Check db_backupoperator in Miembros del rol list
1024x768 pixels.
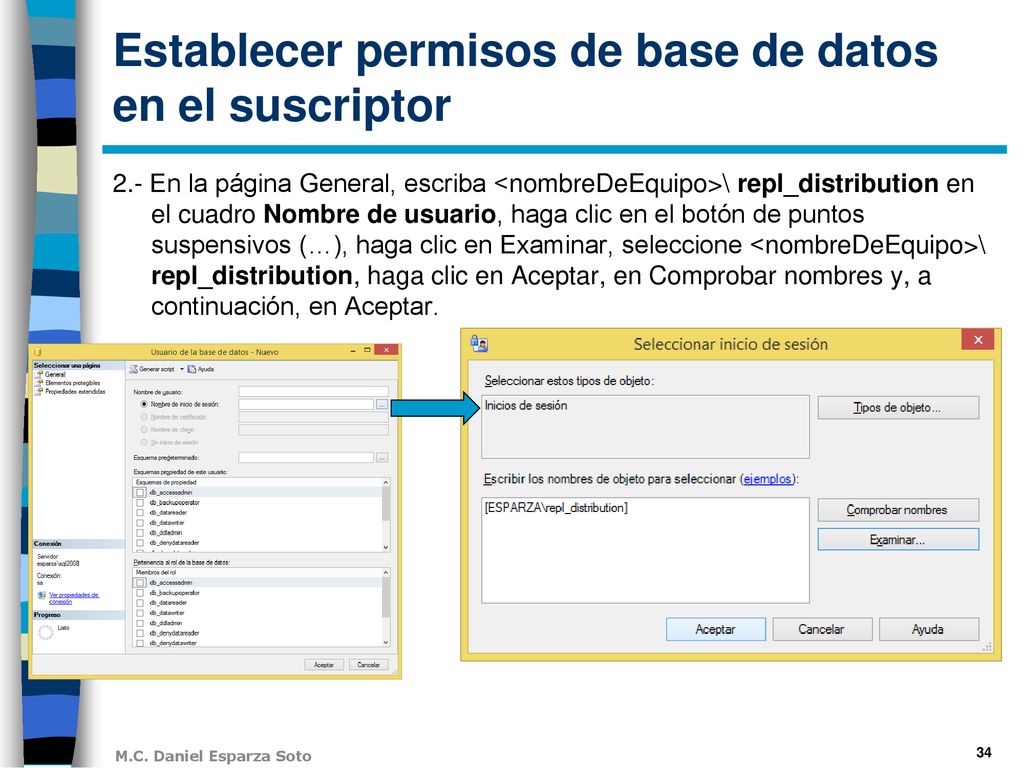tap(140, 593)
